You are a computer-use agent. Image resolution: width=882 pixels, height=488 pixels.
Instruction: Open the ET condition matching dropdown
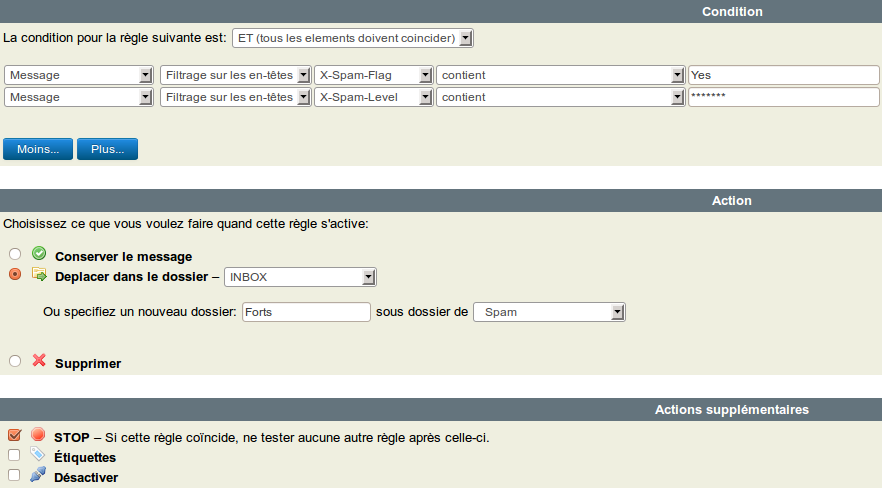pos(352,38)
